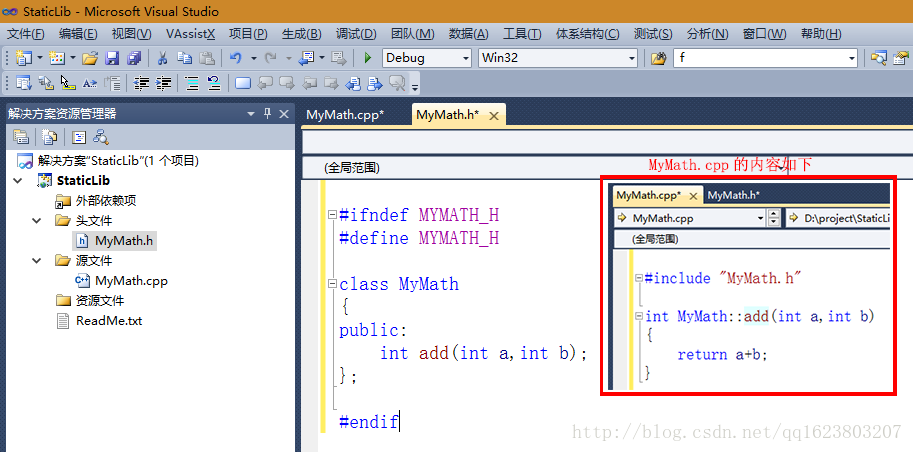Open the 视图(V) menu
The height and width of the screenshot is (452, 913).
coord(132,34)
